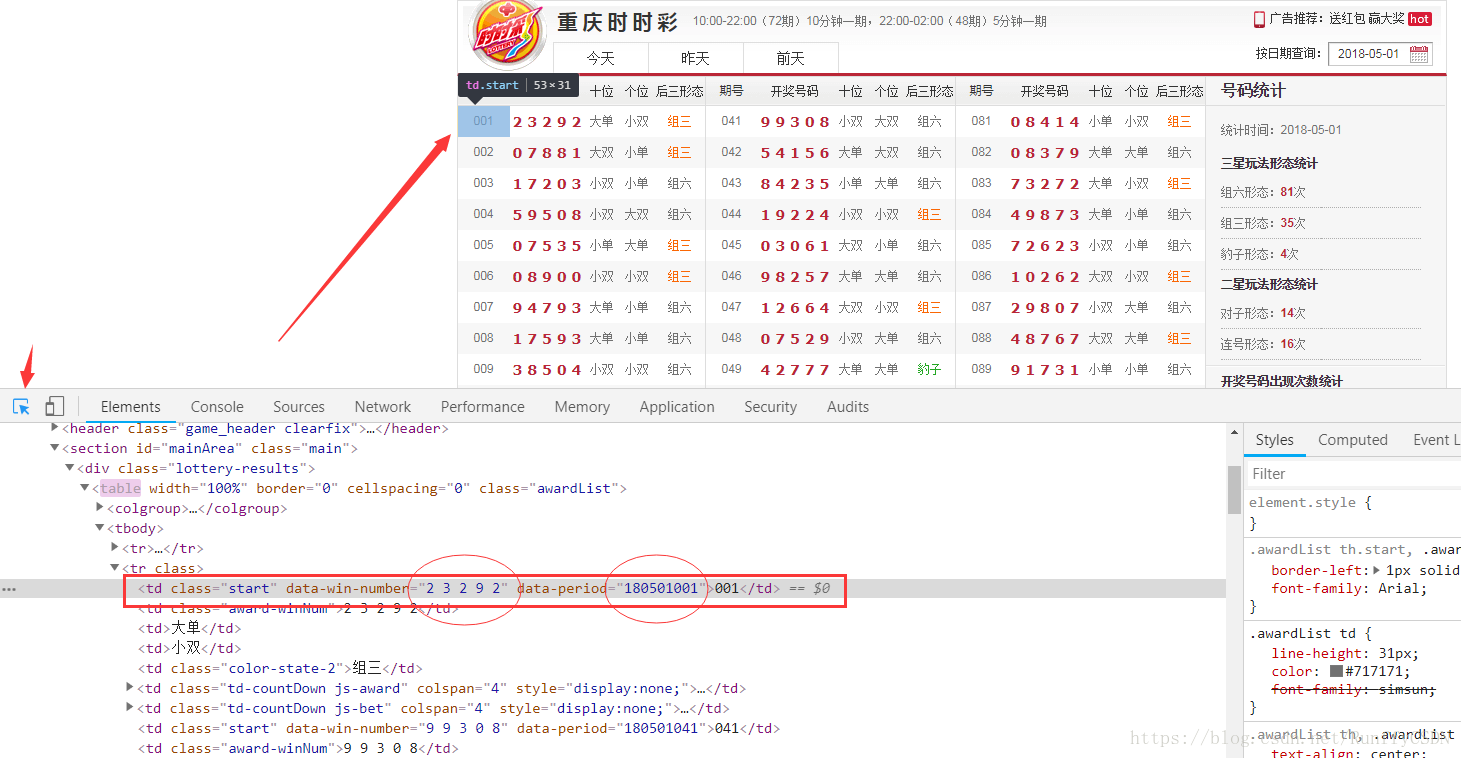
Task: Switch to the 昨天 results tab
Action: click(x=695, y=58)
